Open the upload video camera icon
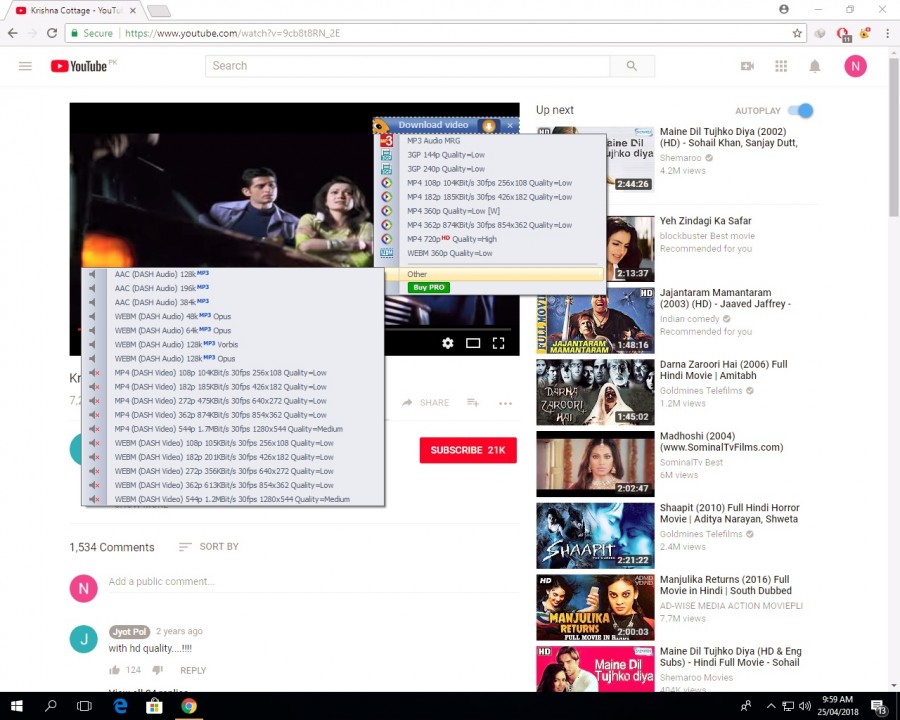 [x=747, y=66]
